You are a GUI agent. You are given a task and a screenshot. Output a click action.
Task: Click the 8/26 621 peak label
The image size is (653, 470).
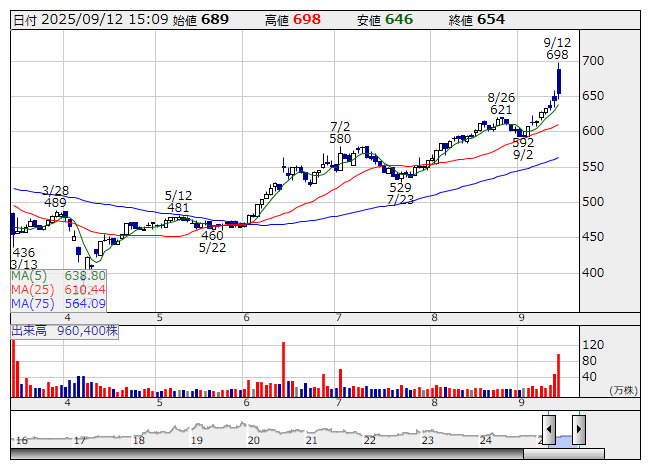501,104
